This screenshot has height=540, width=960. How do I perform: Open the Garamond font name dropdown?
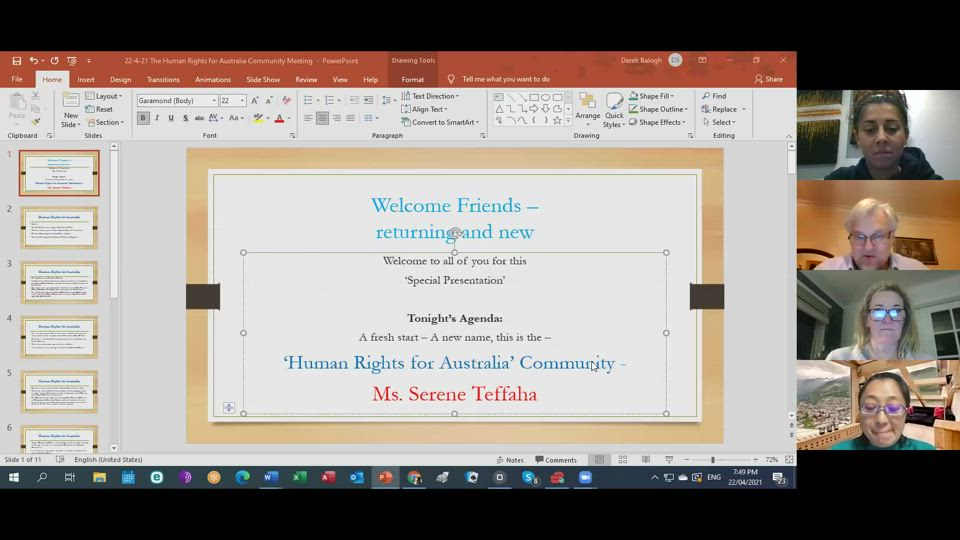[214, 101]
